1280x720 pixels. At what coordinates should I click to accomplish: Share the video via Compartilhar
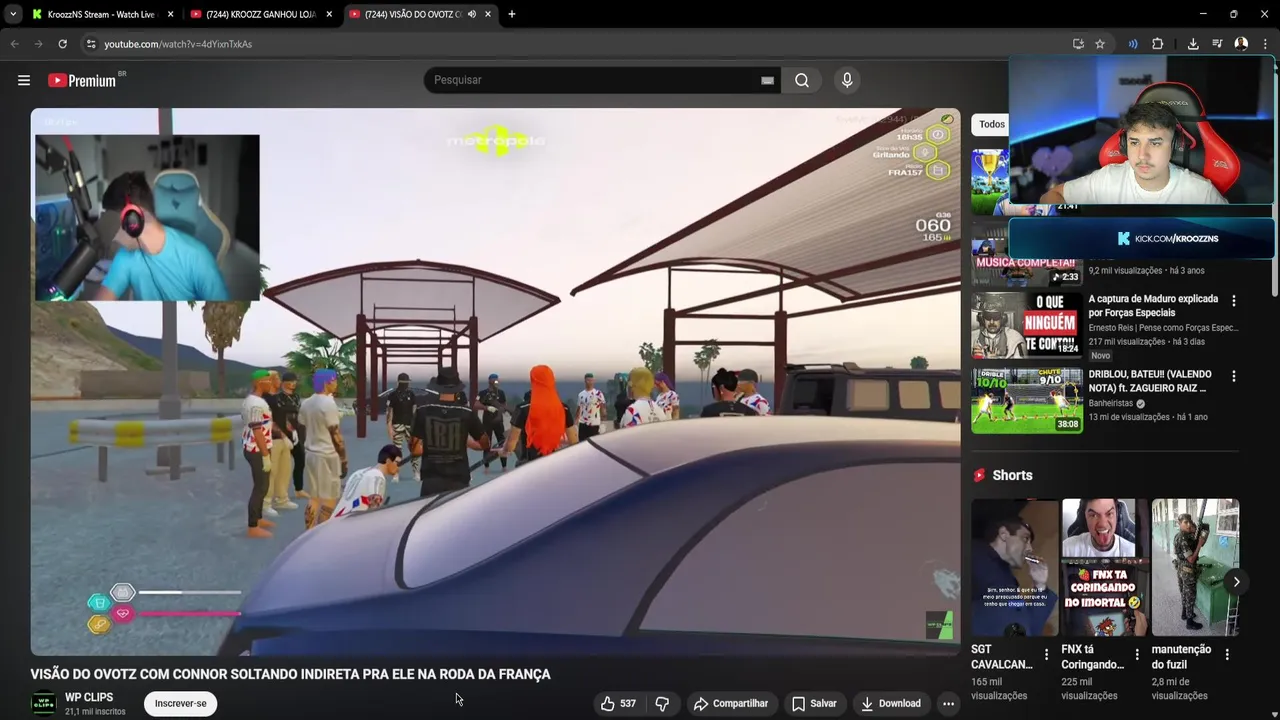tap(731, 703)
